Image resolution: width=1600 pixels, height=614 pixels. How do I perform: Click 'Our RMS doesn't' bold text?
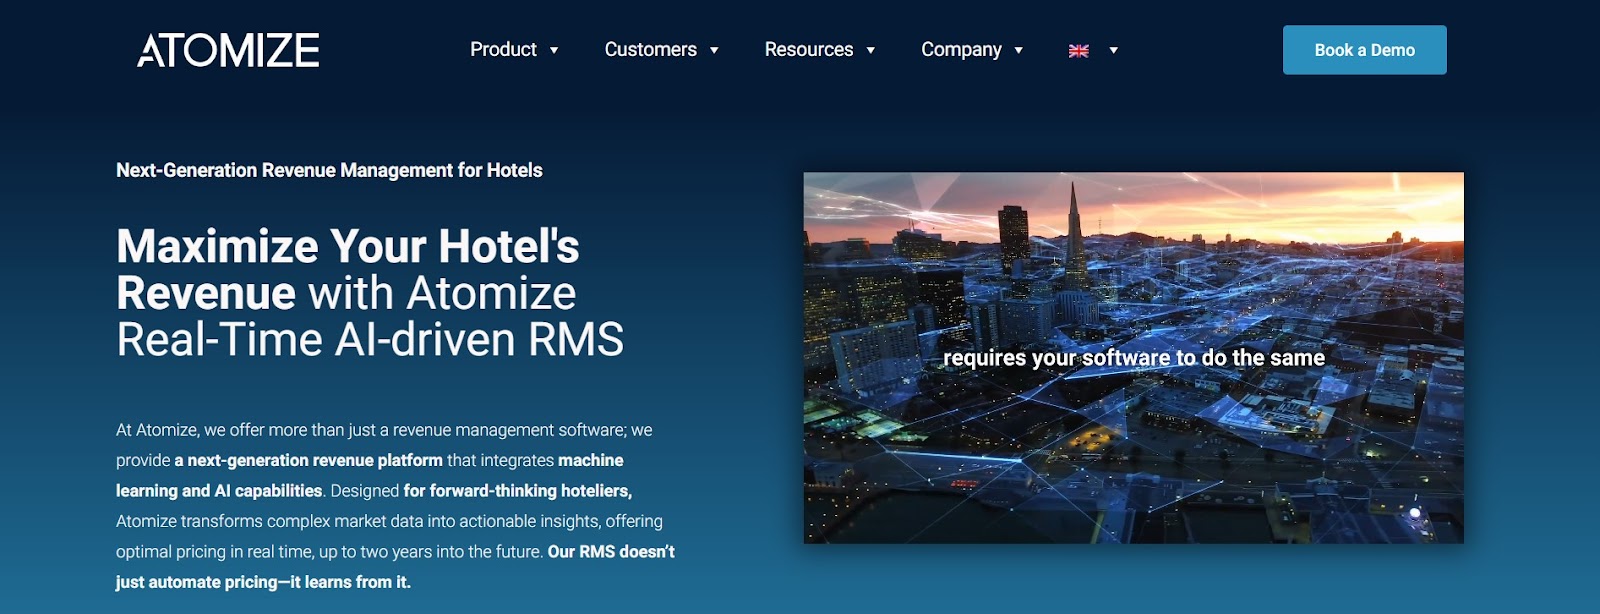[611, 552]
